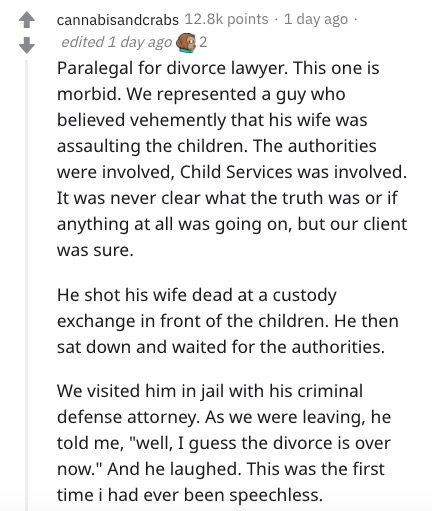
Task: Click the phrase custody exchange
Action: coord(197,308)
